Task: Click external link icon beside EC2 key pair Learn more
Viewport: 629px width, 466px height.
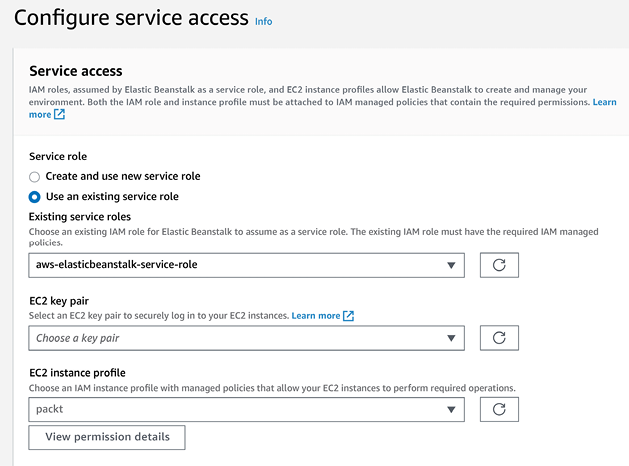Action: (x=349, y=316)
